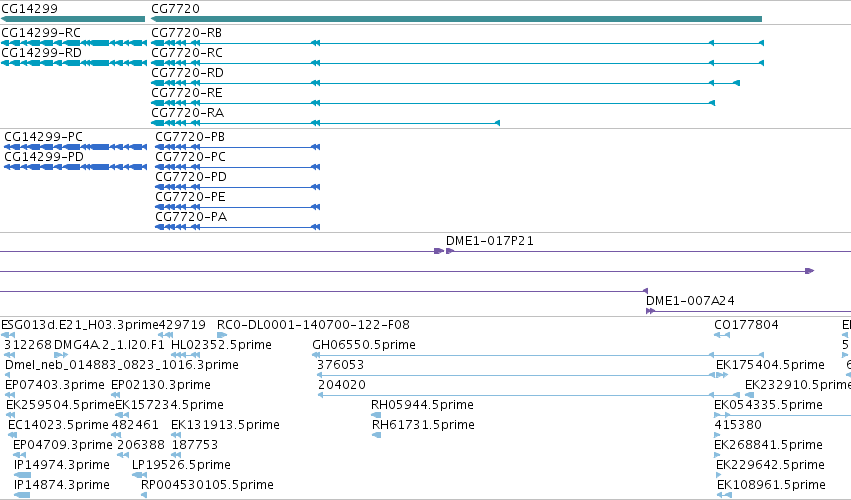This screenshot has width=851, height=500.
Task: Select EST LP19526.5prime
Action: [x=181, y=465]
